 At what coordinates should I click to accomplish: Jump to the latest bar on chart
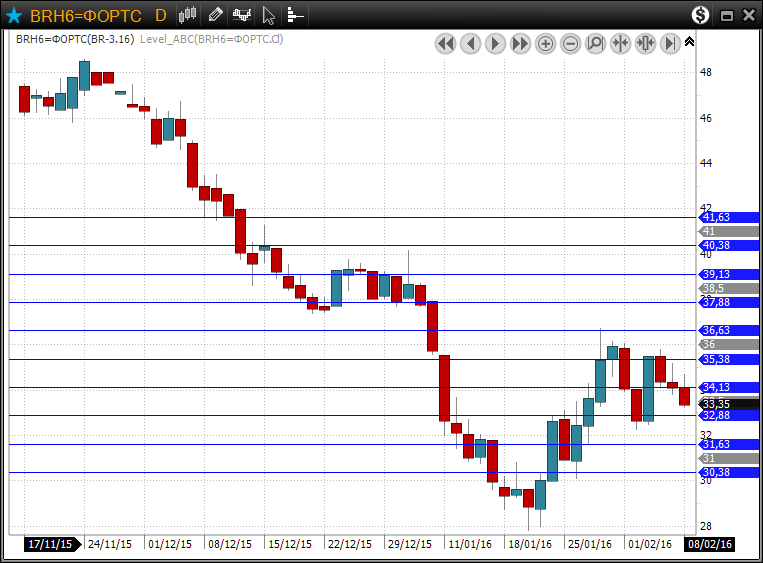click(x=670, y=43)
